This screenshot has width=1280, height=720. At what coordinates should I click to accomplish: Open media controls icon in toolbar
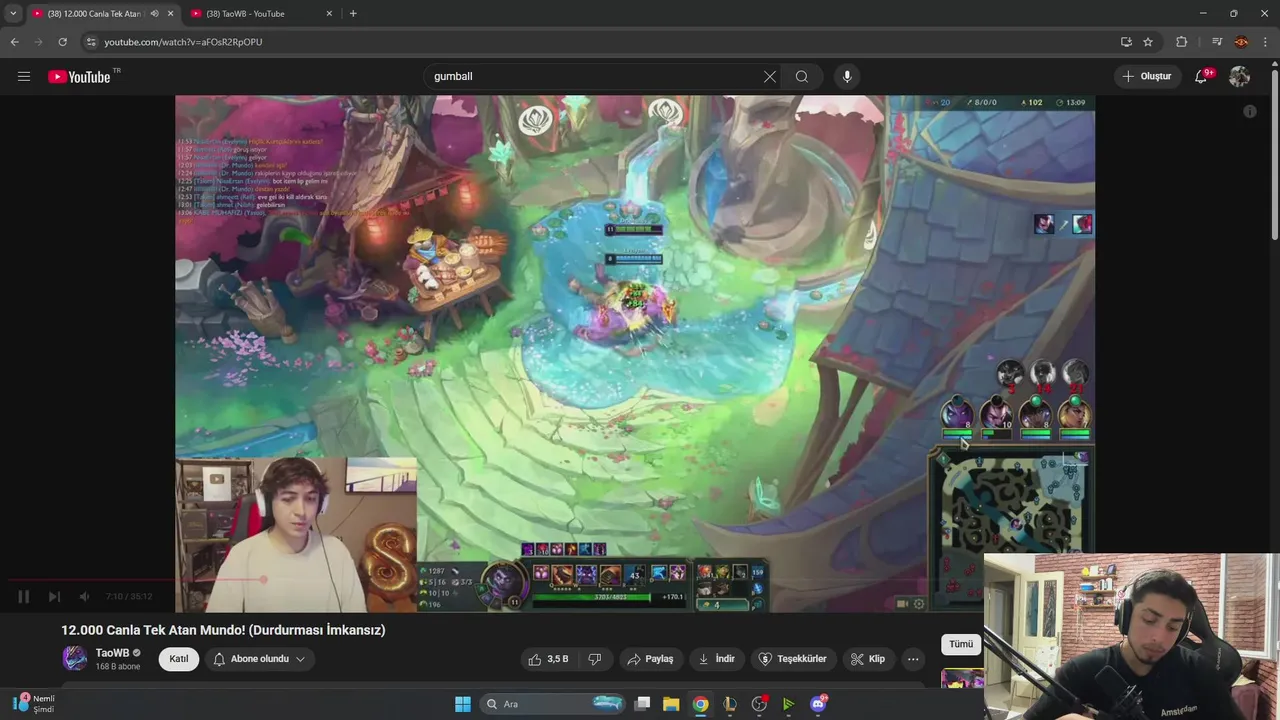pos(1217,42)
